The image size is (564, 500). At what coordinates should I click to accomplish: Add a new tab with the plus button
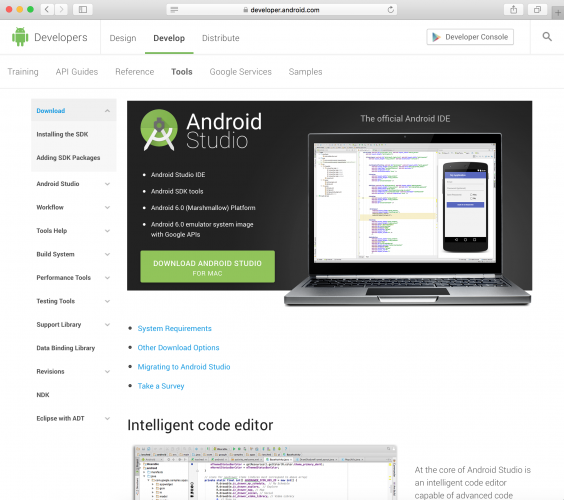558,13
